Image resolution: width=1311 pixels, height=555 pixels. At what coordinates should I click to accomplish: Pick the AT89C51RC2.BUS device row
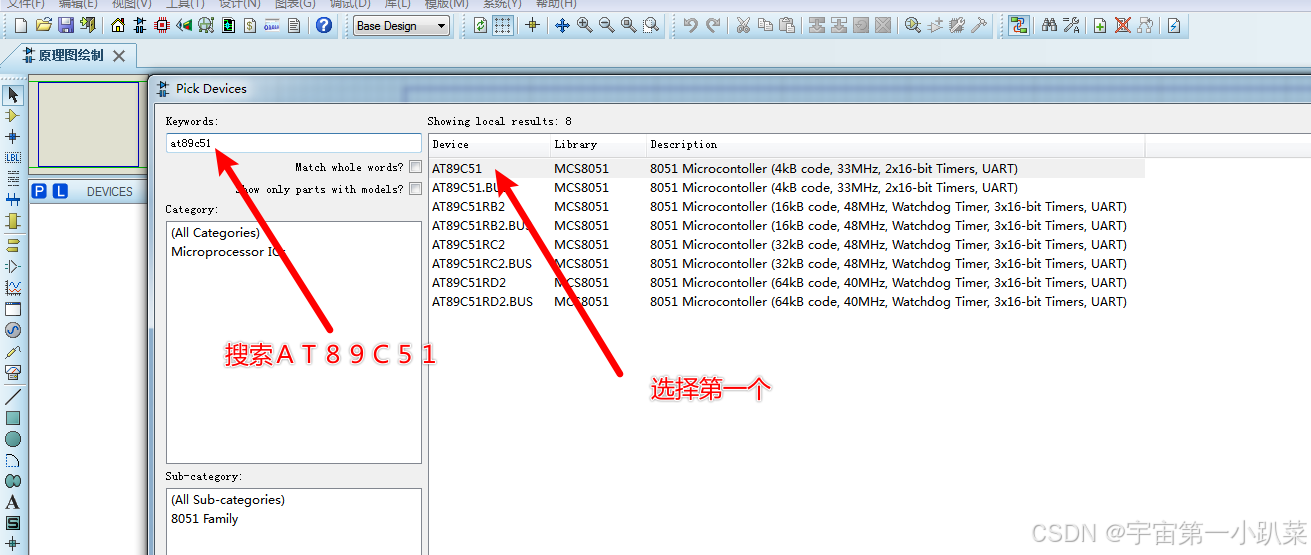(x=787, y=264)
